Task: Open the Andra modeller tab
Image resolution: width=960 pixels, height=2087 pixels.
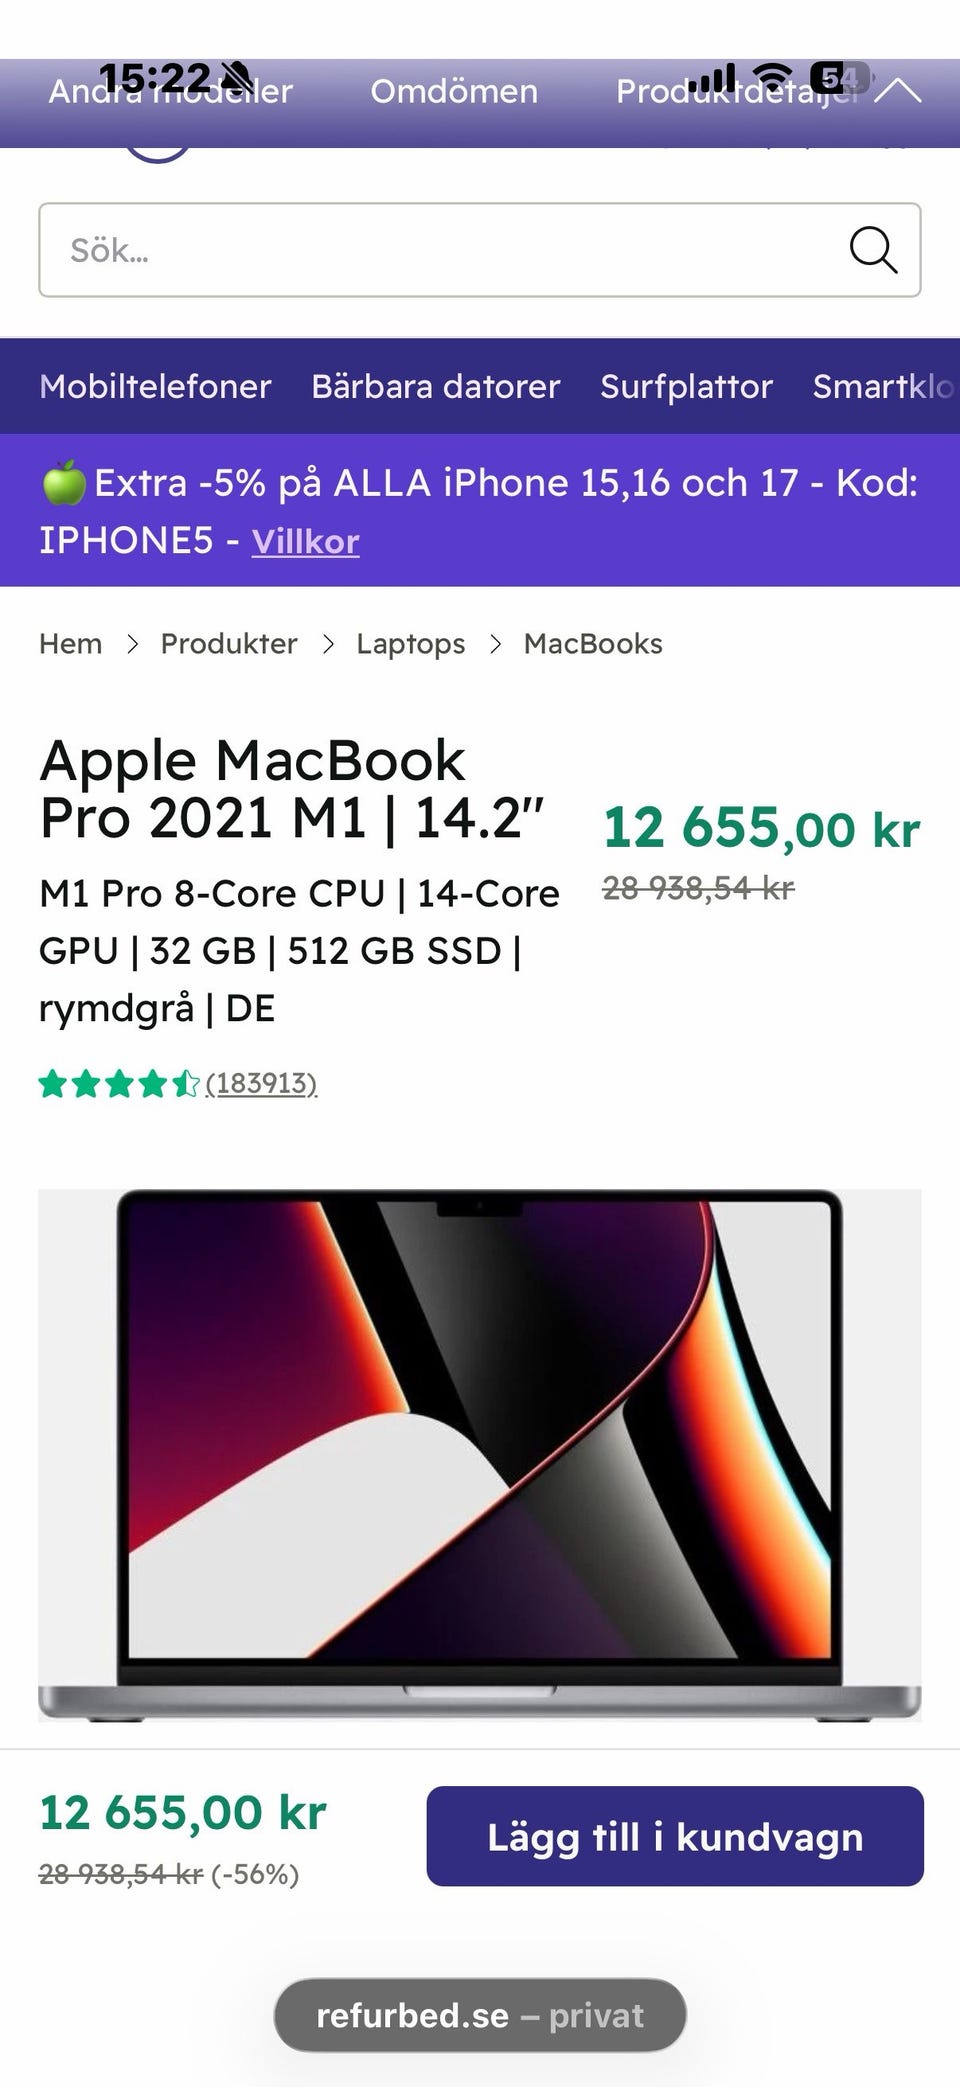Action: click(170, 92)
